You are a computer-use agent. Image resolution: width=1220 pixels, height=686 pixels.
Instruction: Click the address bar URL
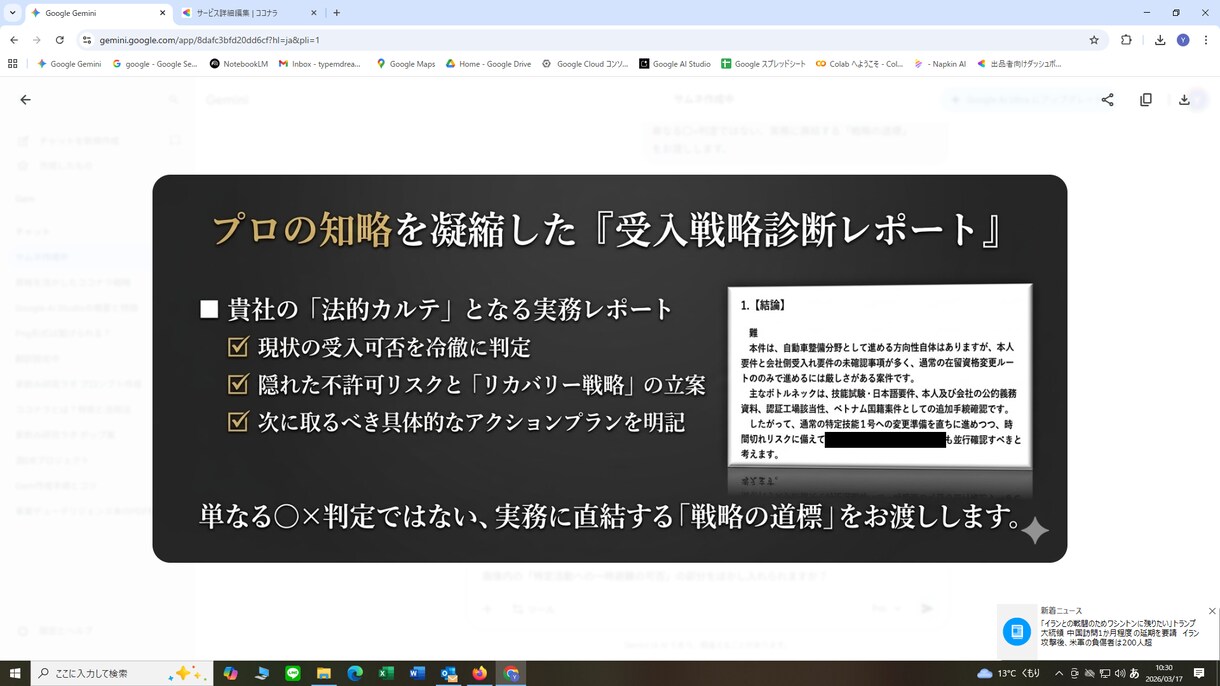click(209, 40)
